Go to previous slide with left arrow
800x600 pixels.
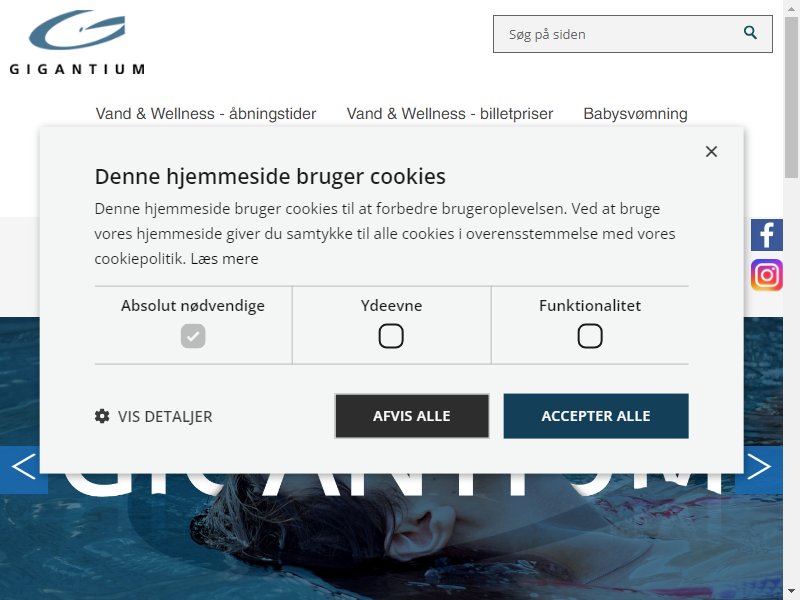coord(23,466)
